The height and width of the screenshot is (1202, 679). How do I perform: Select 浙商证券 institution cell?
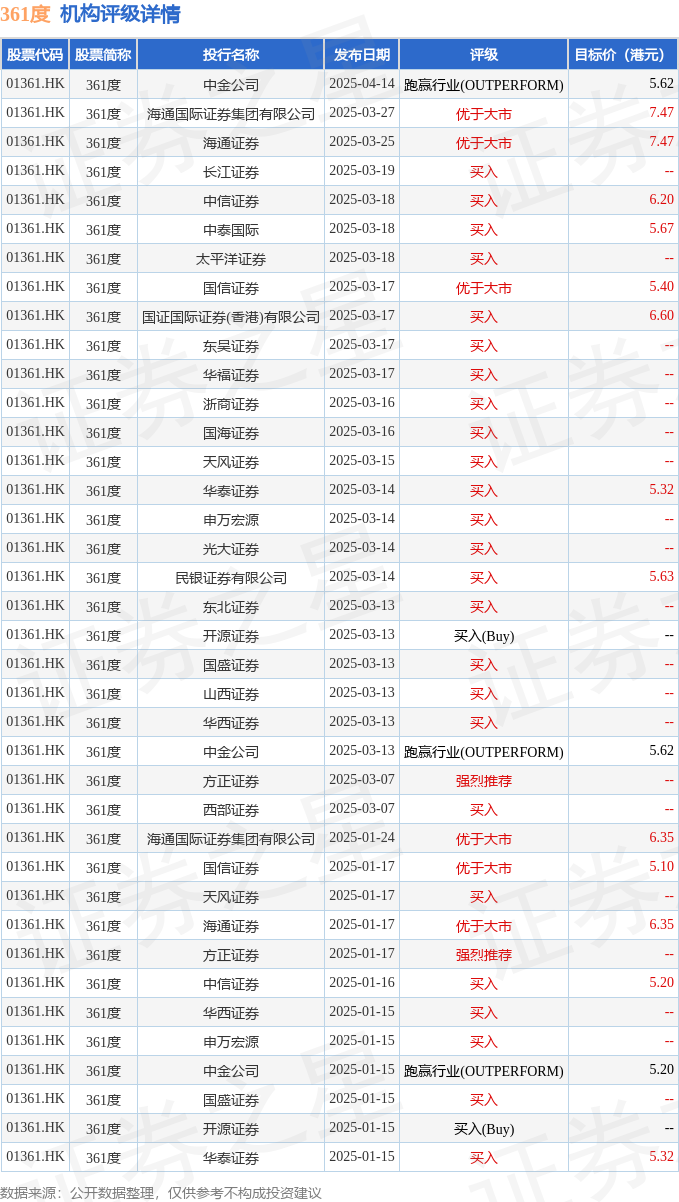(x=231, y=404)
